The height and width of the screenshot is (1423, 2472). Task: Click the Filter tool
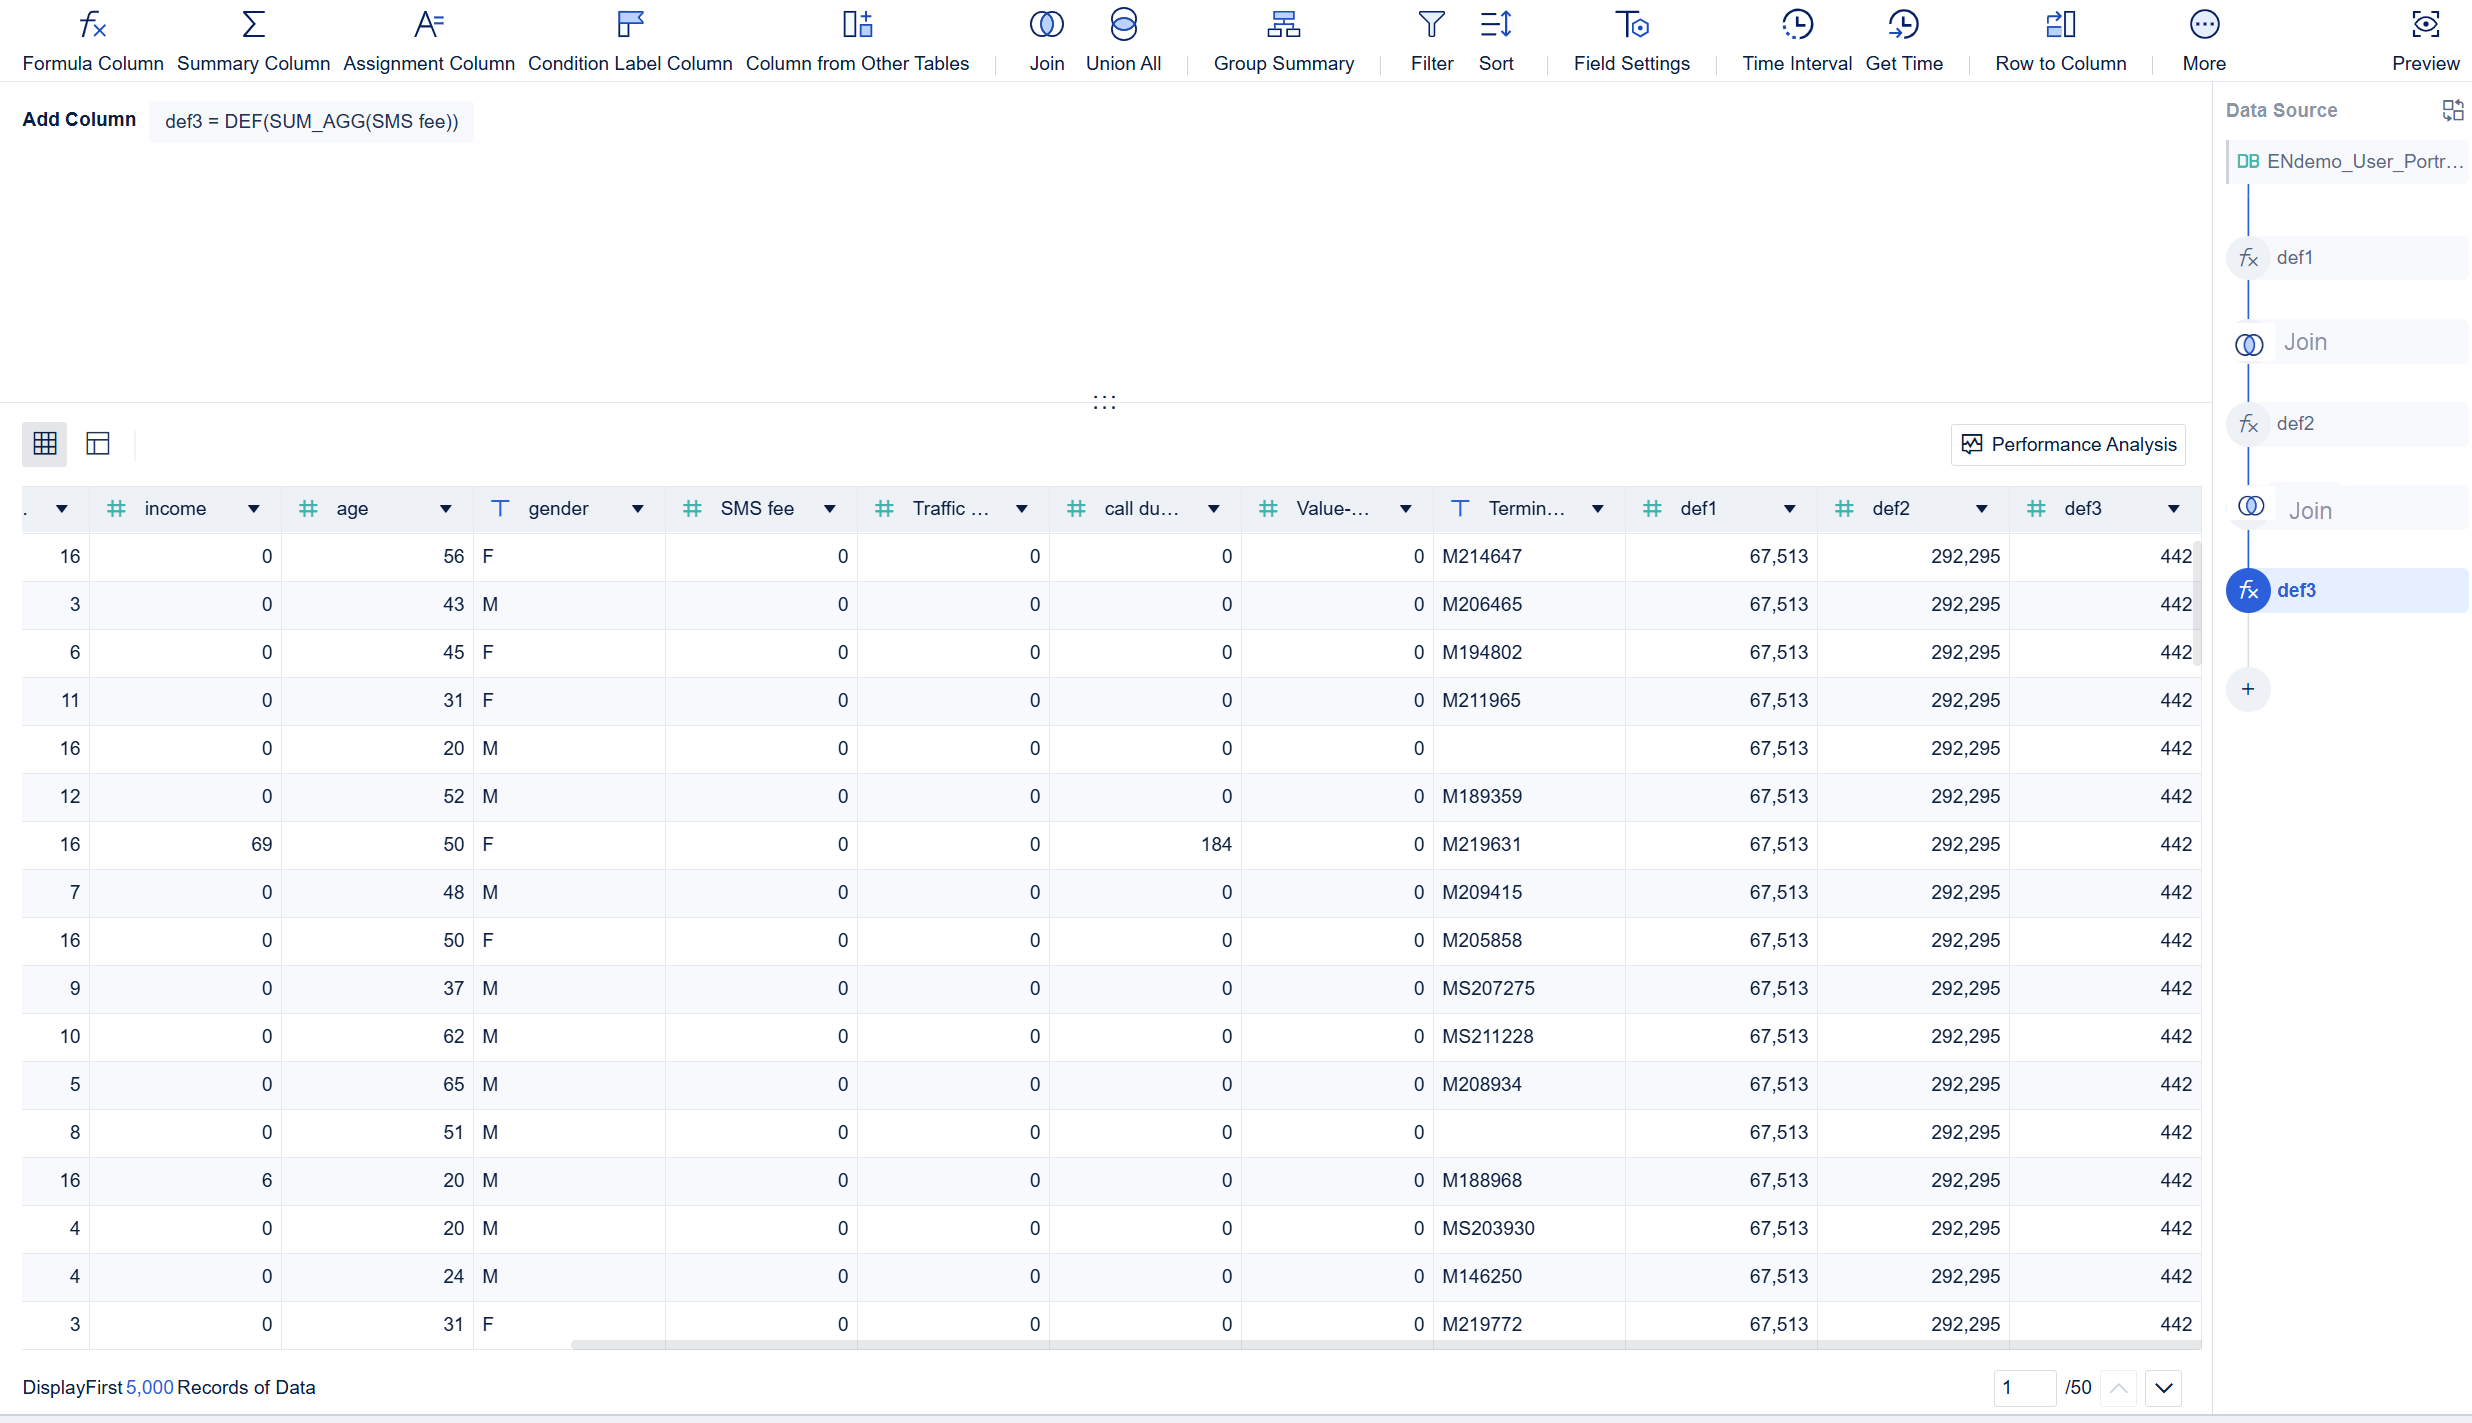tap(1431, 38)
